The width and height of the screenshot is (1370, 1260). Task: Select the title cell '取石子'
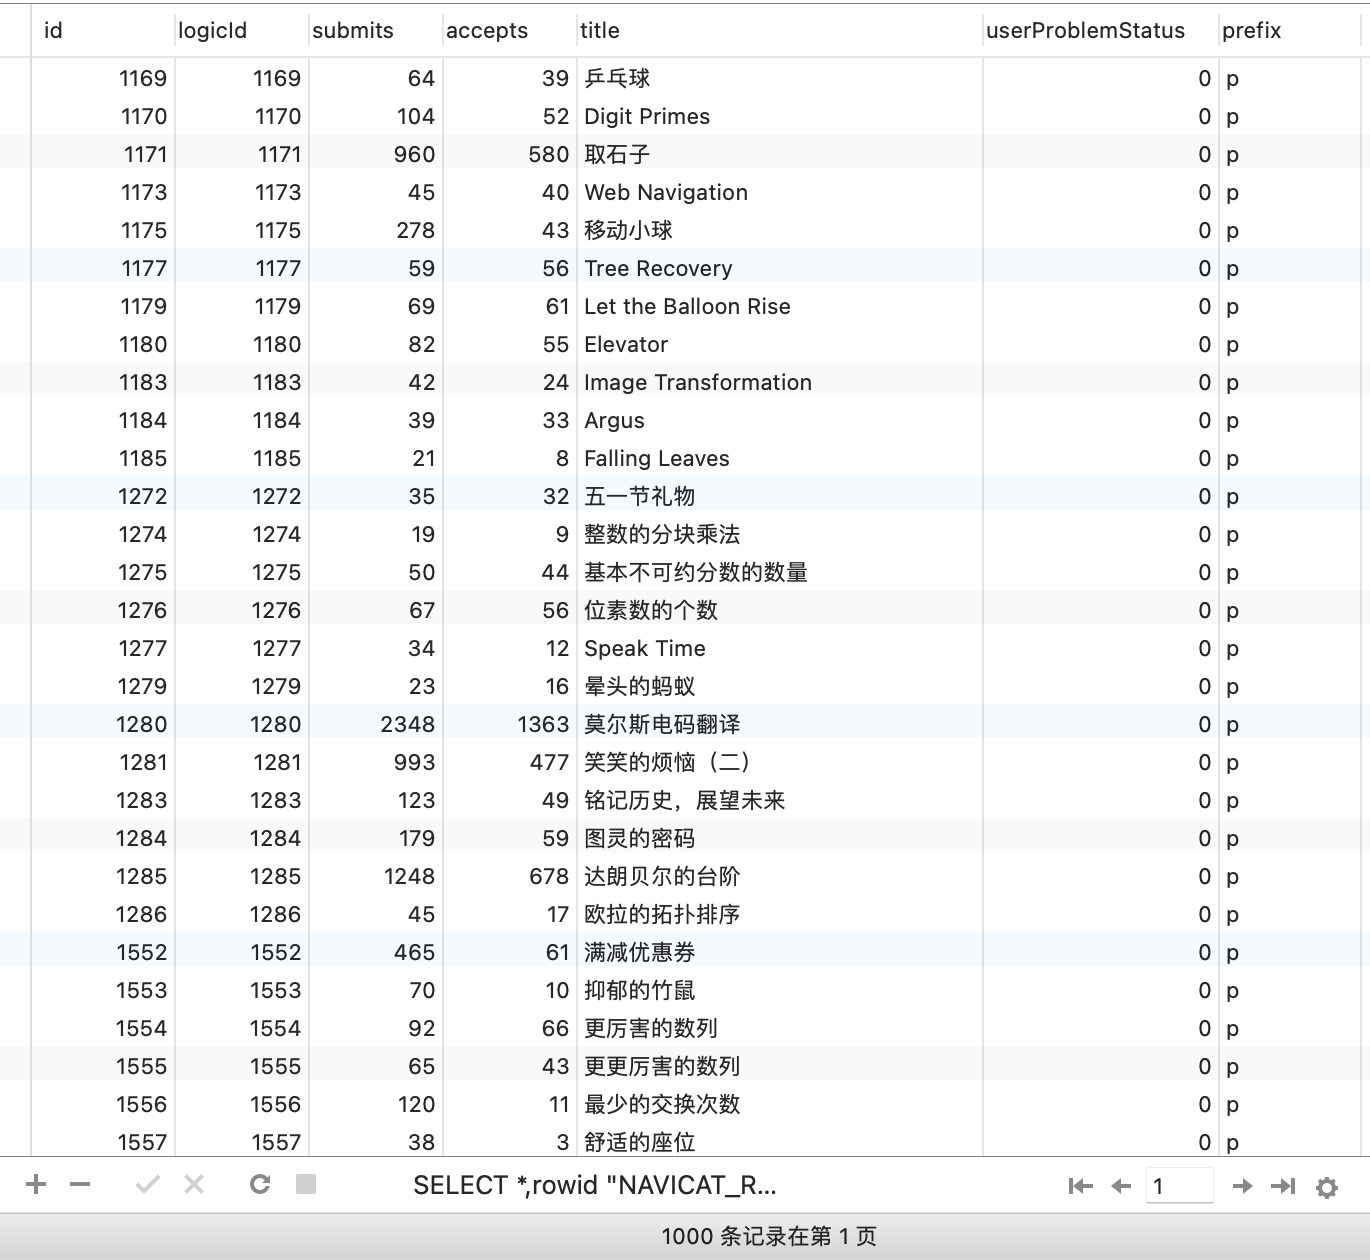coord(780,155)
